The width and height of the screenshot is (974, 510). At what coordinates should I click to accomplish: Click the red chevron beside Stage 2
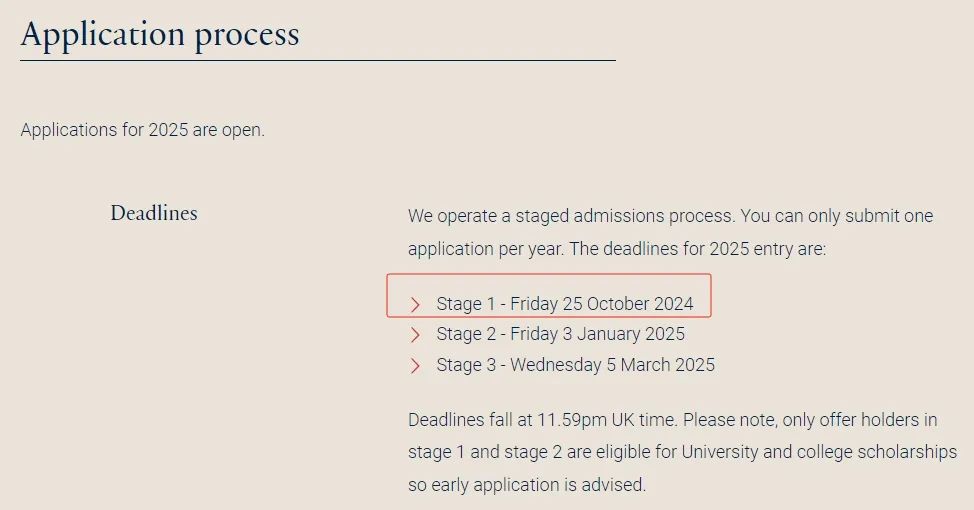[x=415, y=335]
